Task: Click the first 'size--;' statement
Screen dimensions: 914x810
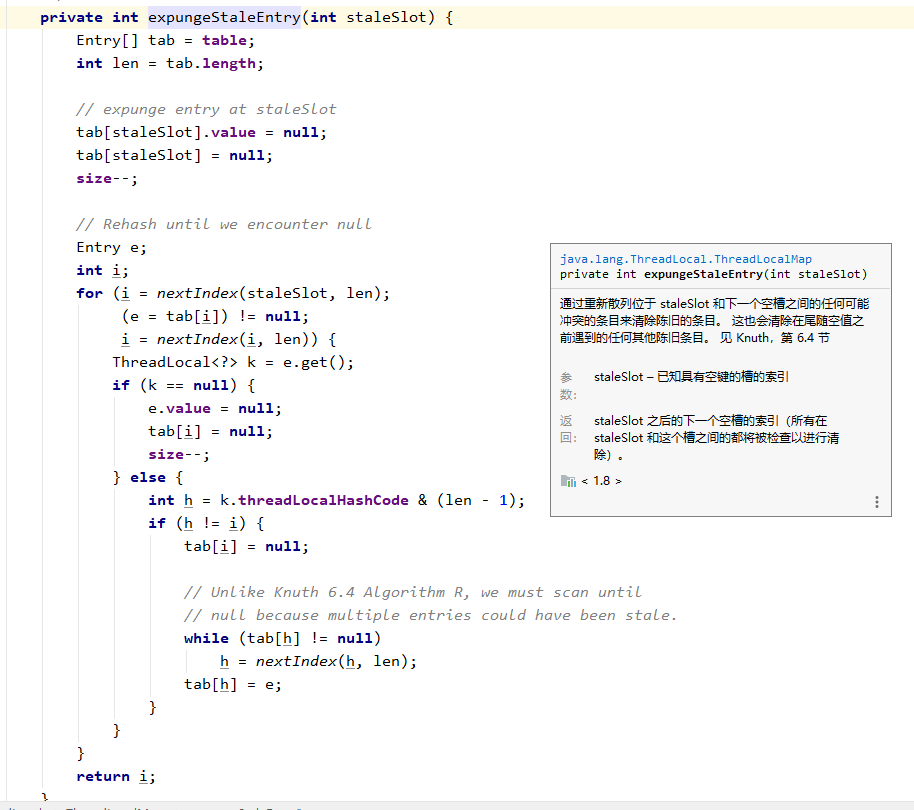Action: 107,178
